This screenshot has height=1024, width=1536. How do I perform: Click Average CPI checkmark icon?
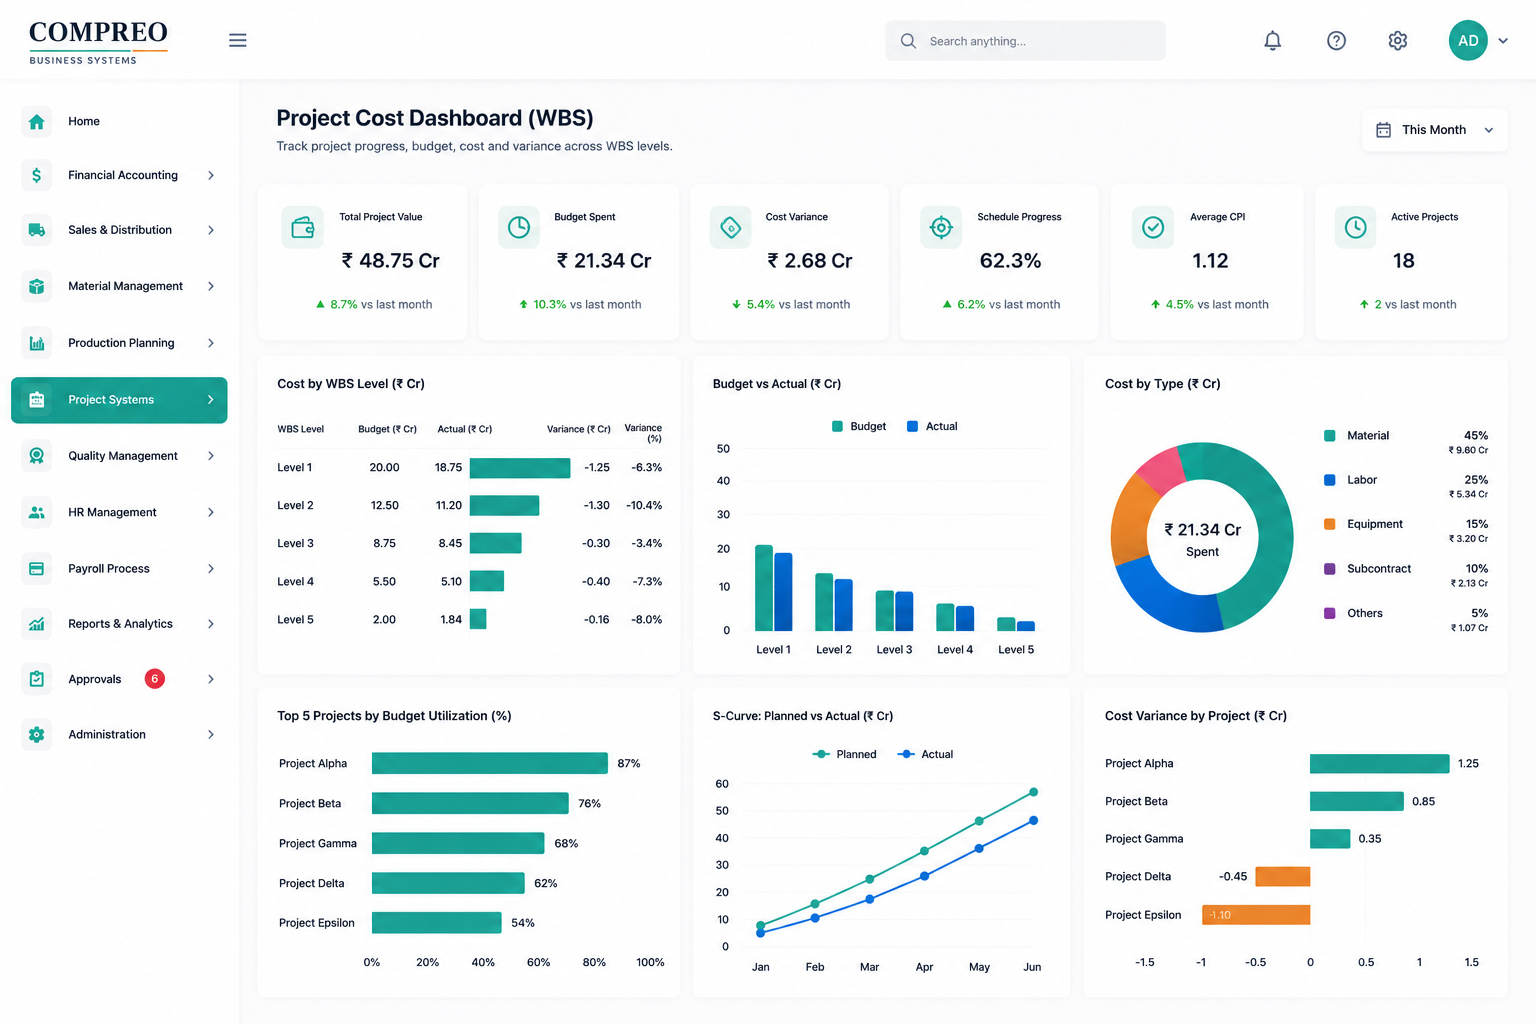[1153, 228]
